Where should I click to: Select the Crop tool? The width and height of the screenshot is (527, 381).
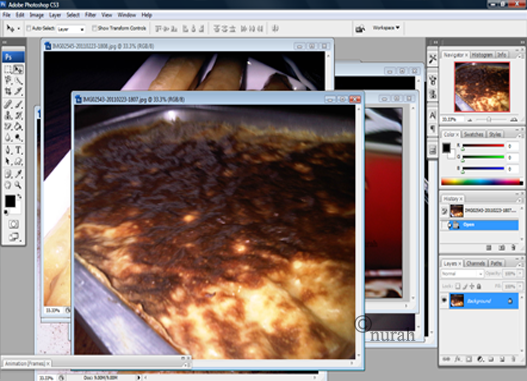(x=8, y=91)
